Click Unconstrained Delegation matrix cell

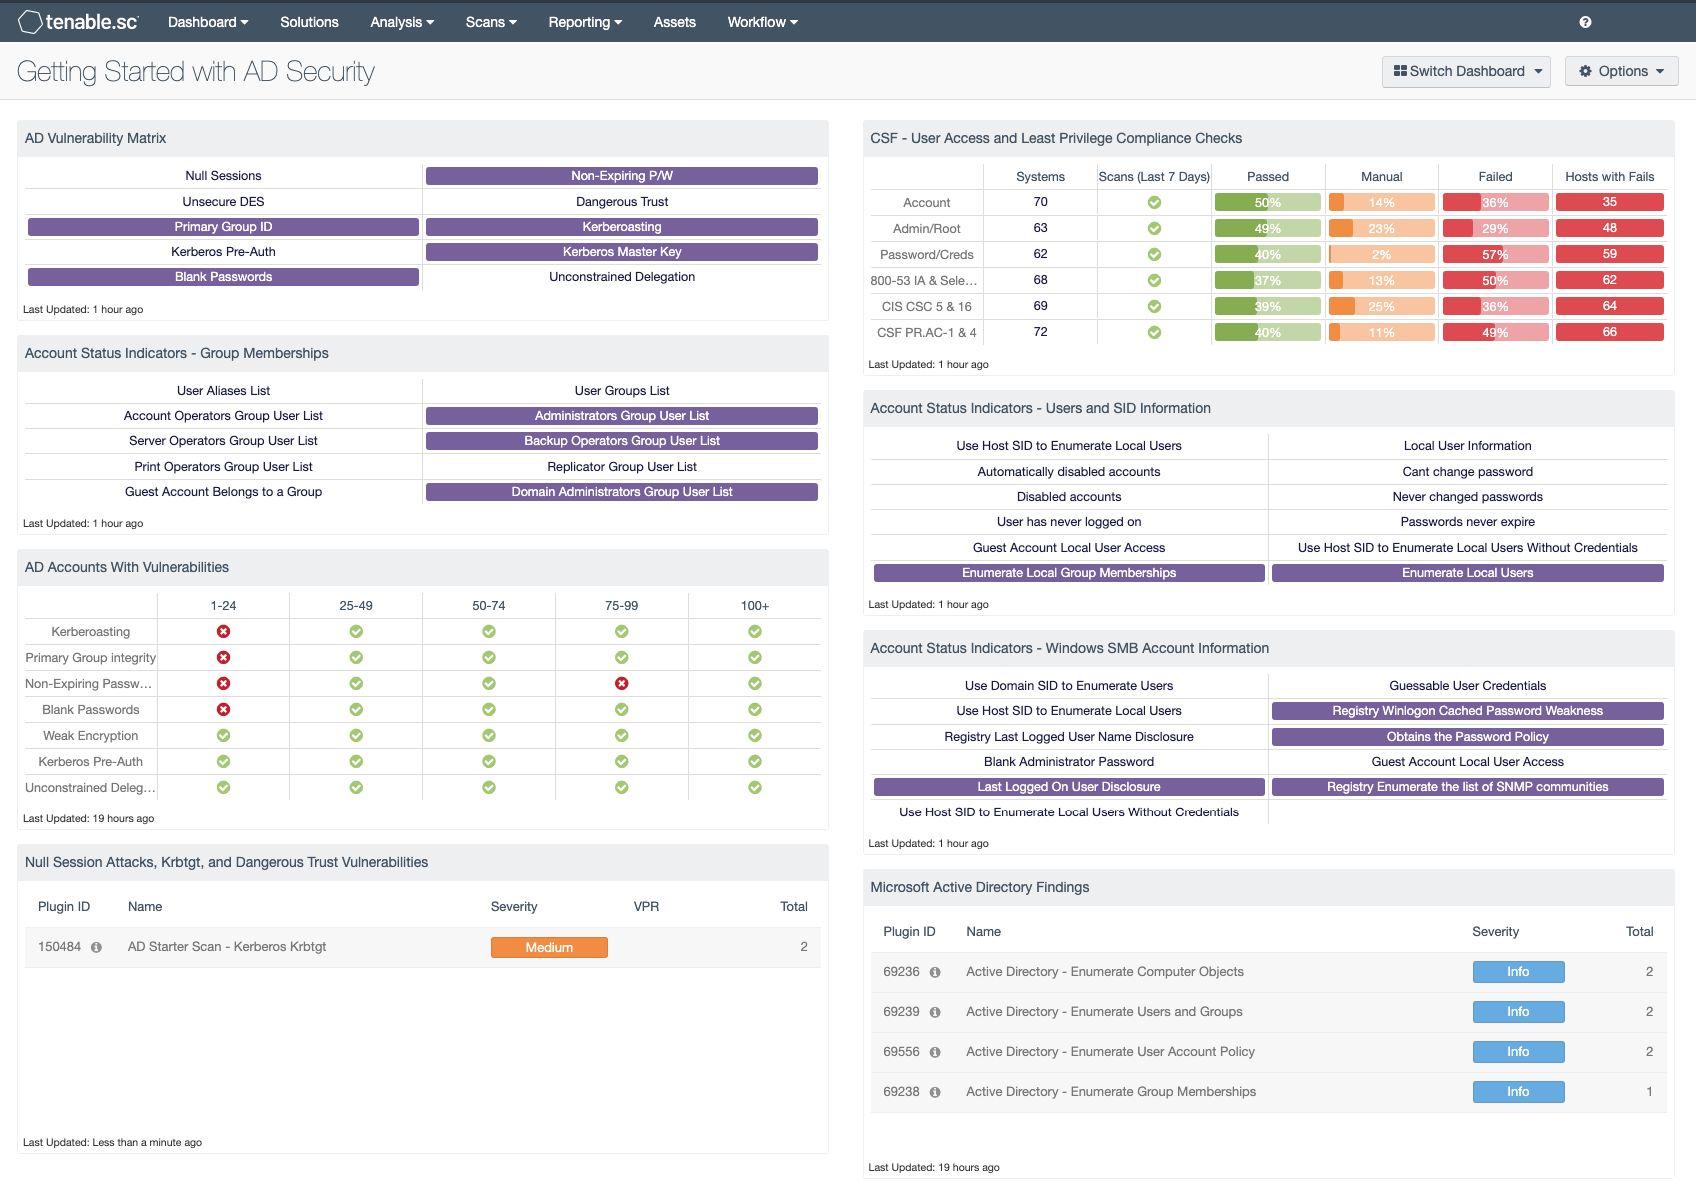[622, 277]
